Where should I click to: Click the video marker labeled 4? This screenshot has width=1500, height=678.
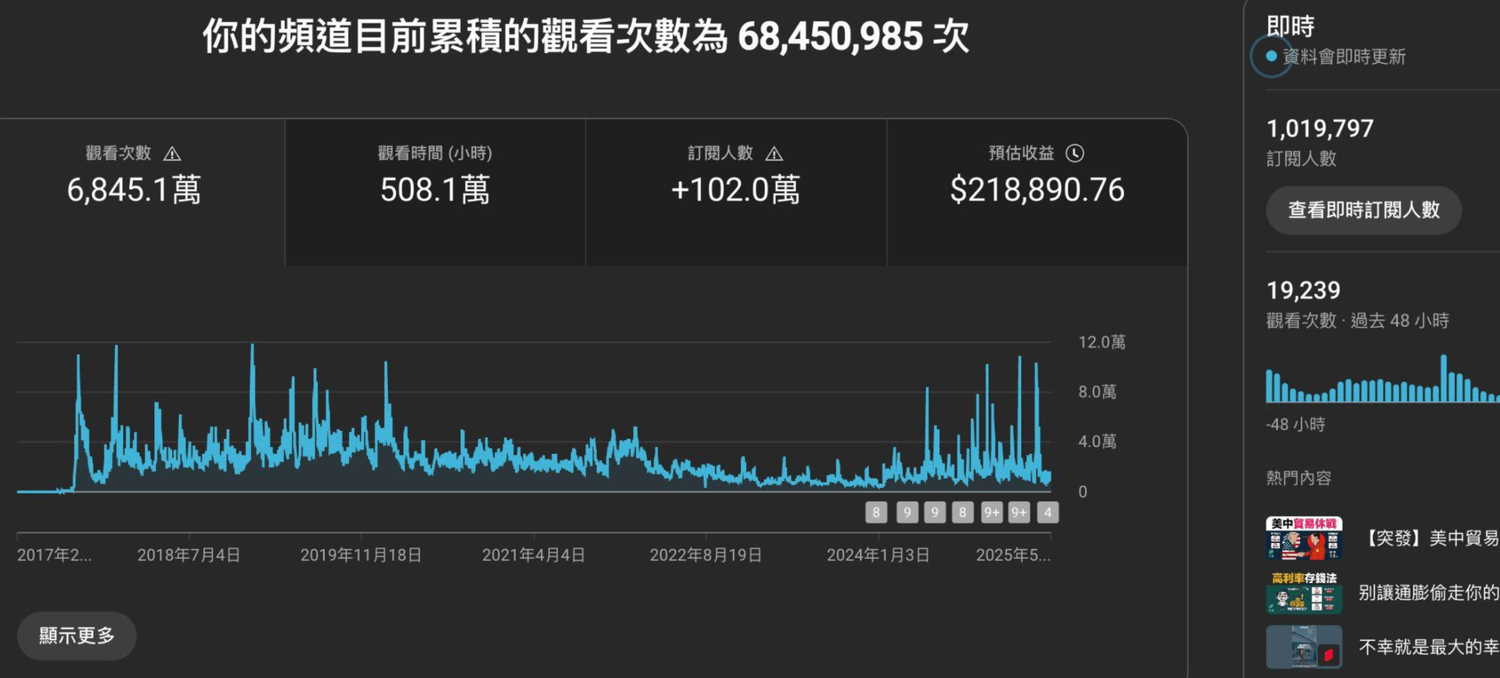[x=1048, y=513]
